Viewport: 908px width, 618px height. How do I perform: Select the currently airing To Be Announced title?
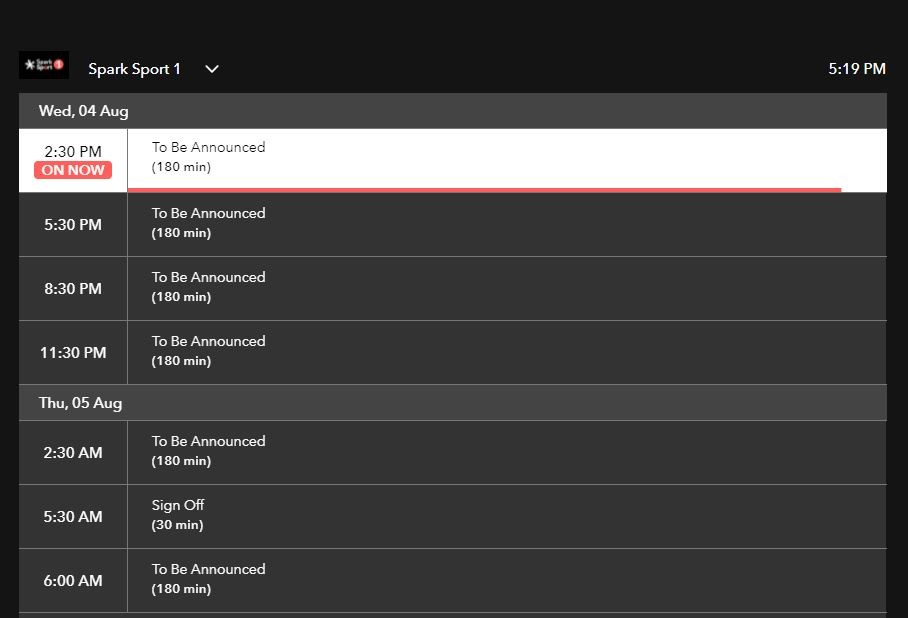point(208,147)
